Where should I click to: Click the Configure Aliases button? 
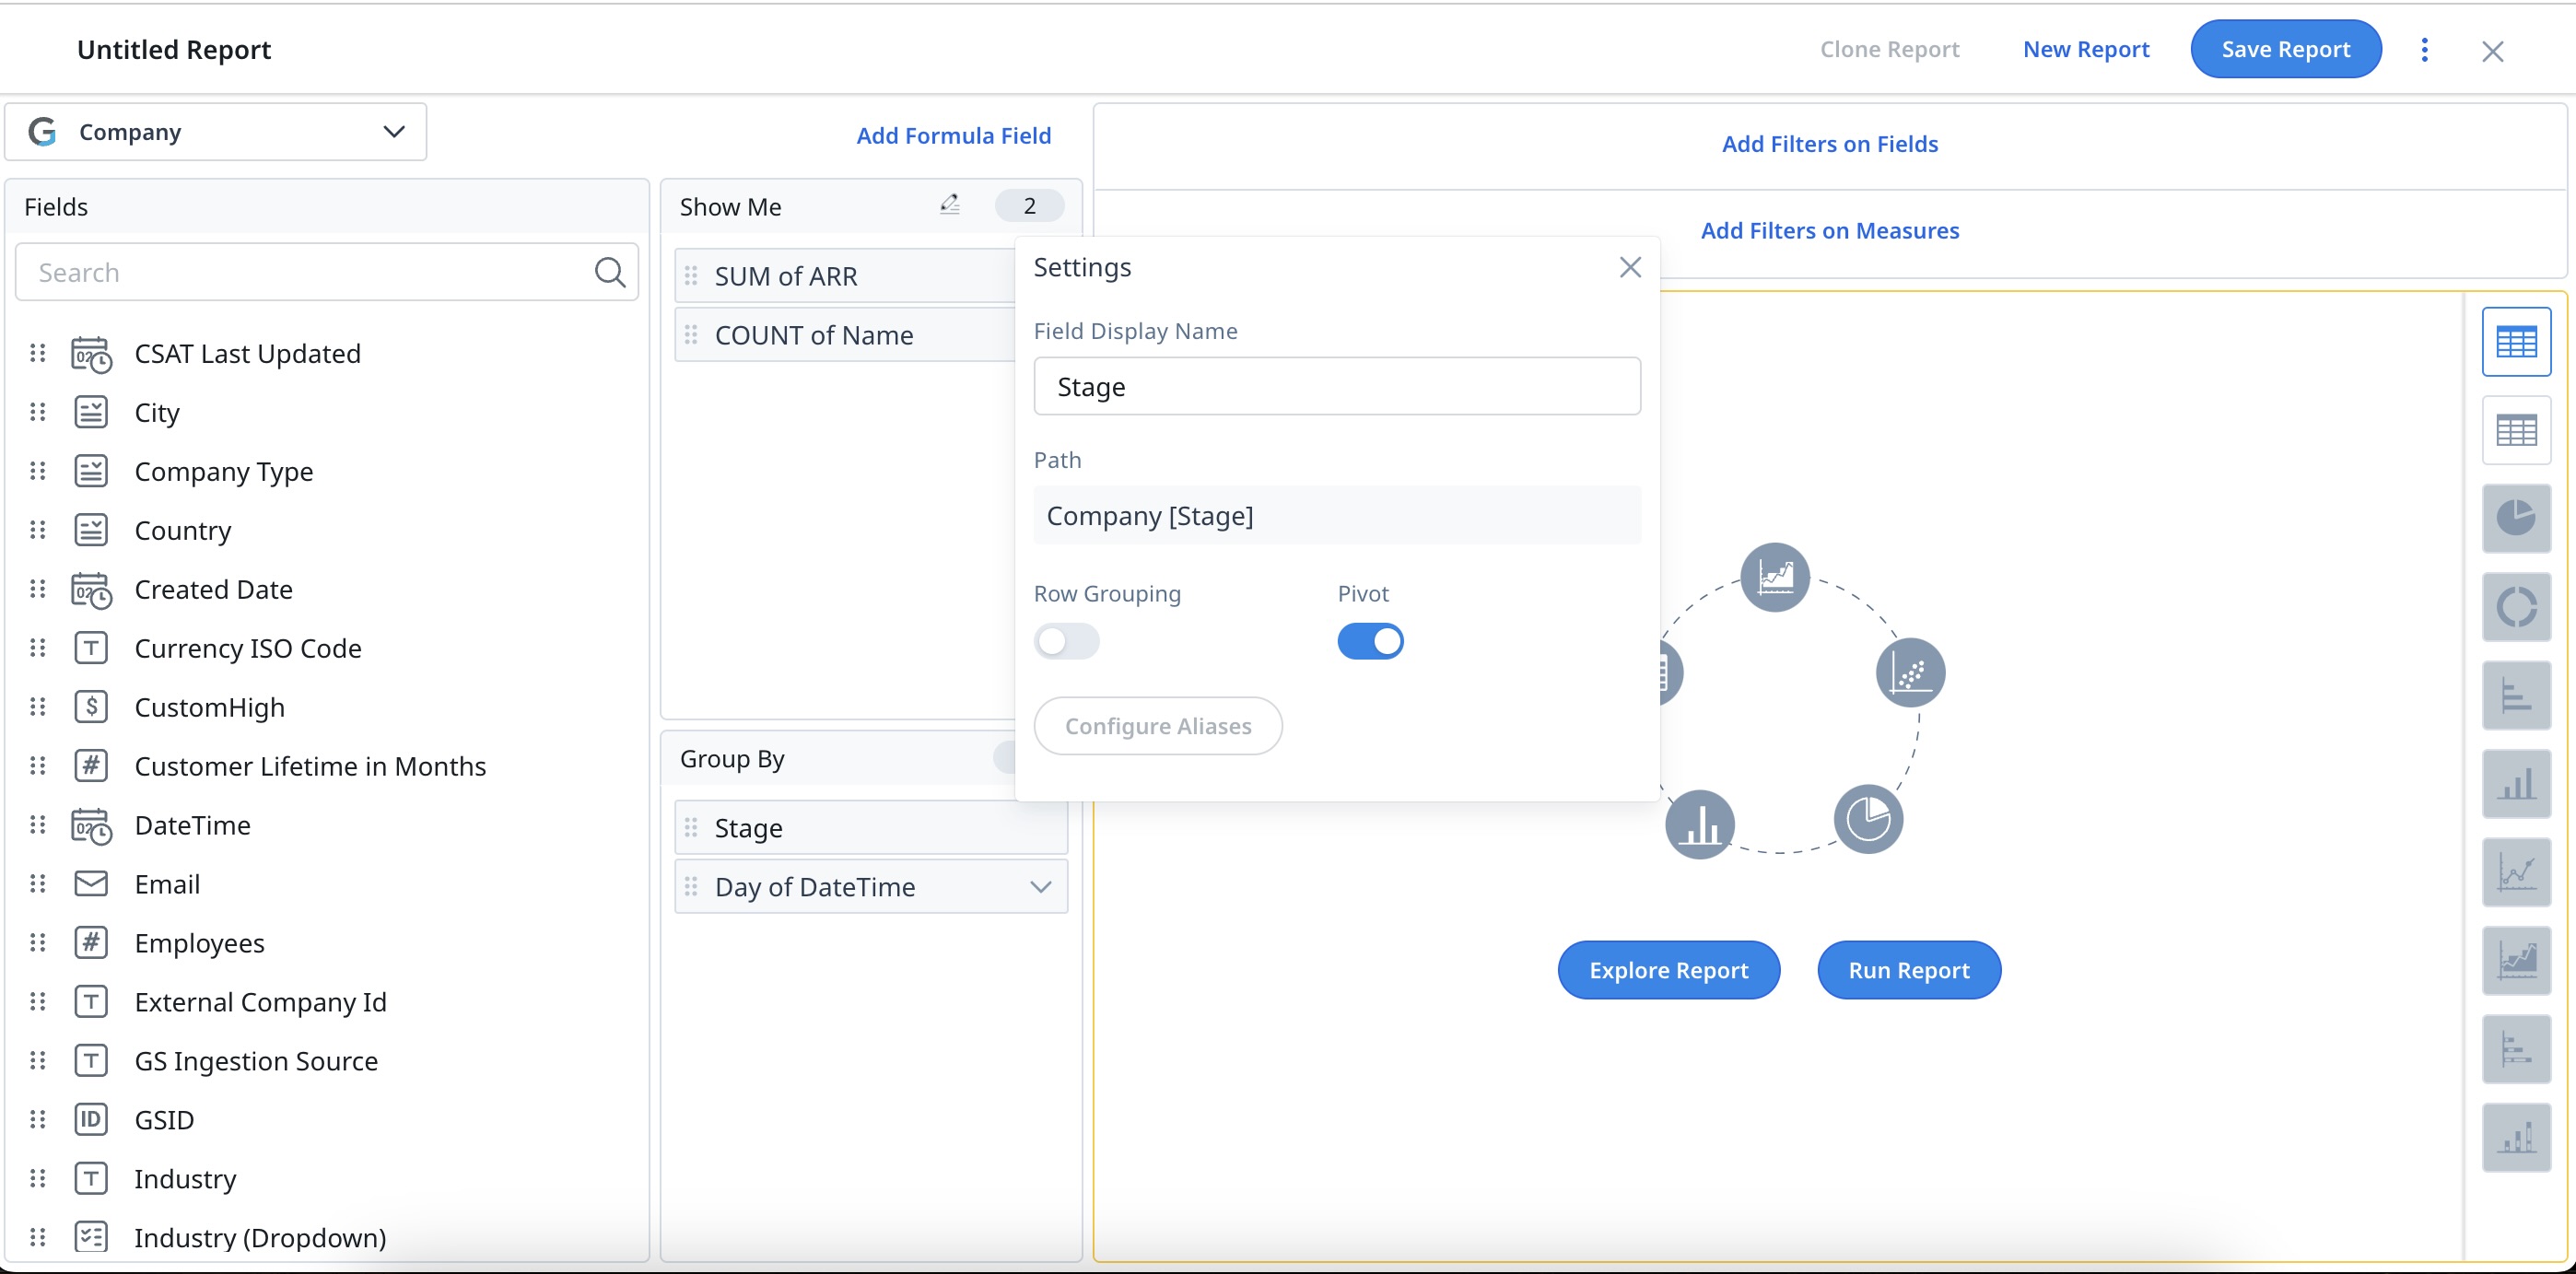coord(1158,726)
